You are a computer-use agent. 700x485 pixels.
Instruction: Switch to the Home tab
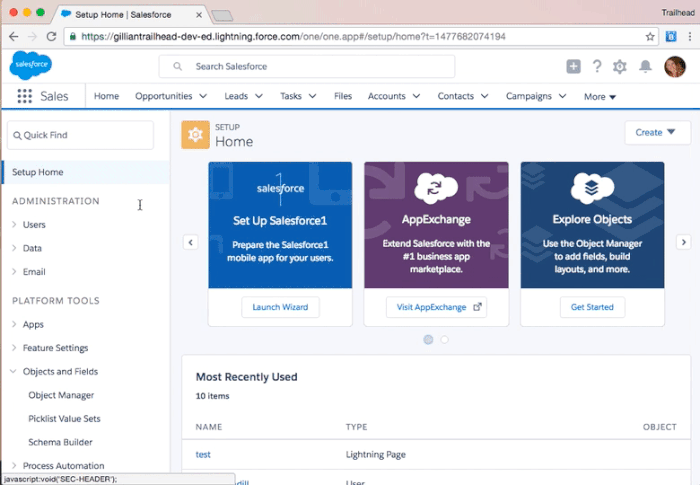click(106, 96)
